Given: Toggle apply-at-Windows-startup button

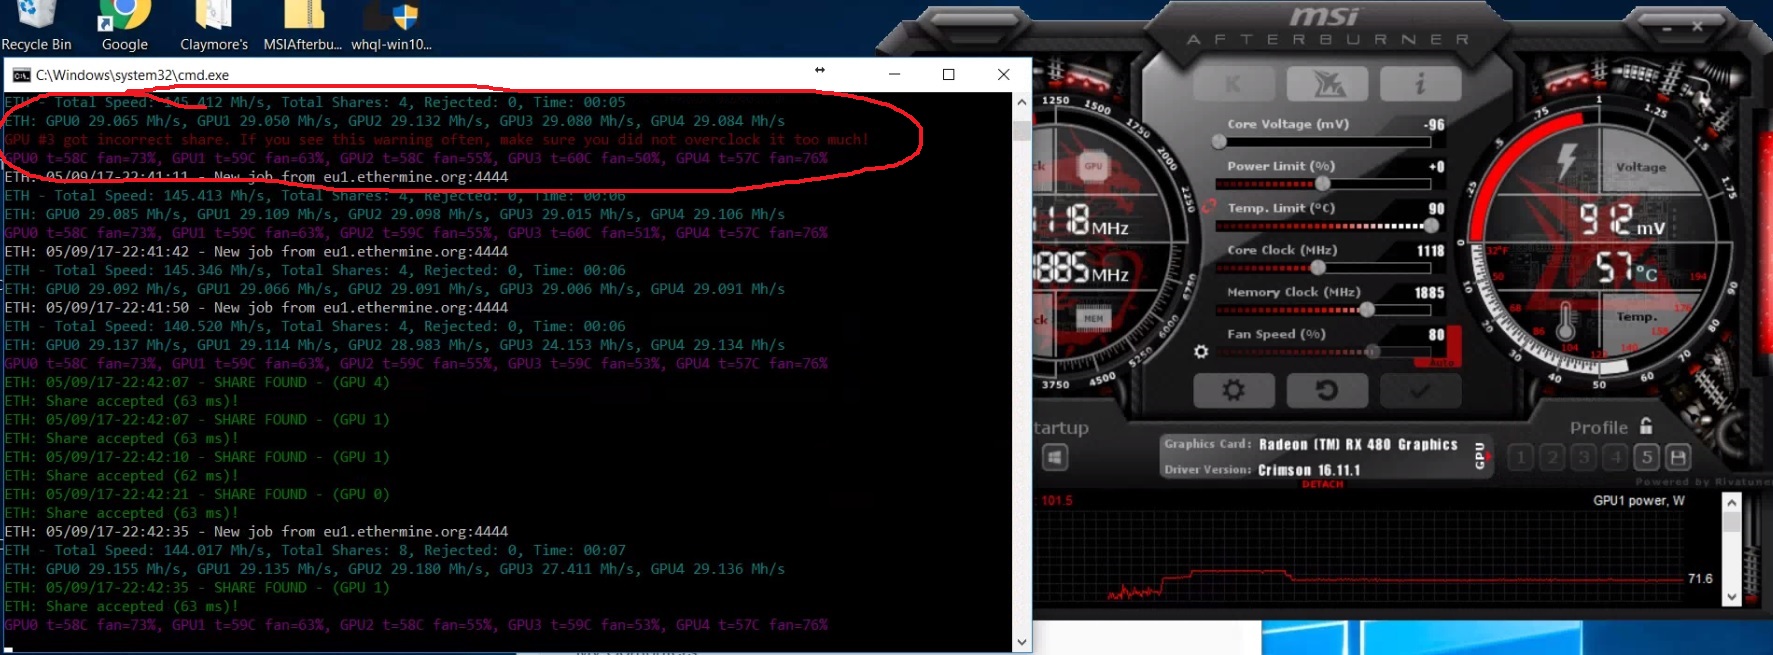Looking at the screenshot, I should pos(1055,458).
